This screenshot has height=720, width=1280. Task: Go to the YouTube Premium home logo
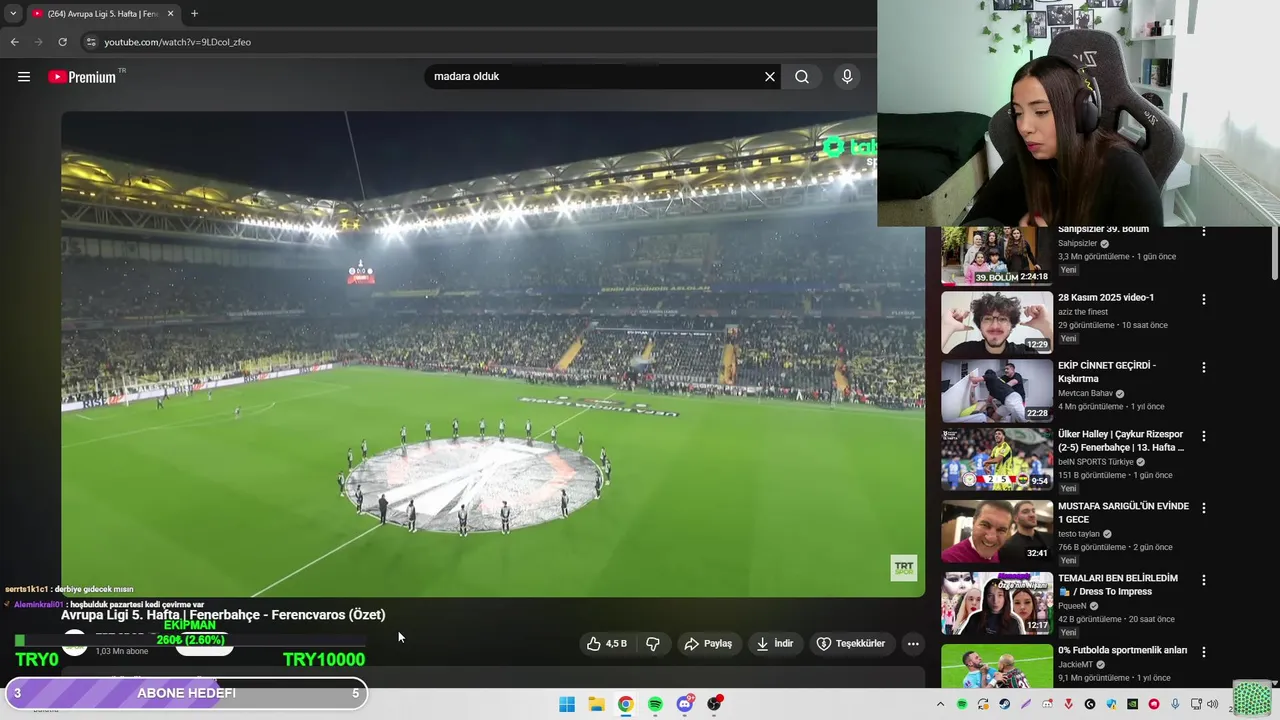tap(82, 77)
